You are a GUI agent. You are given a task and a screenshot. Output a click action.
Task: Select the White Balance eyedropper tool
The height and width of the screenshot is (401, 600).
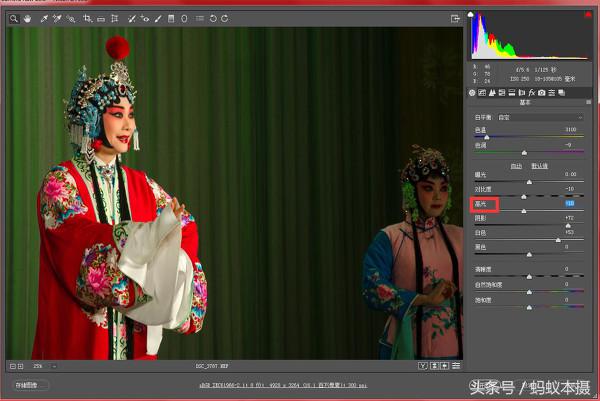44,18
